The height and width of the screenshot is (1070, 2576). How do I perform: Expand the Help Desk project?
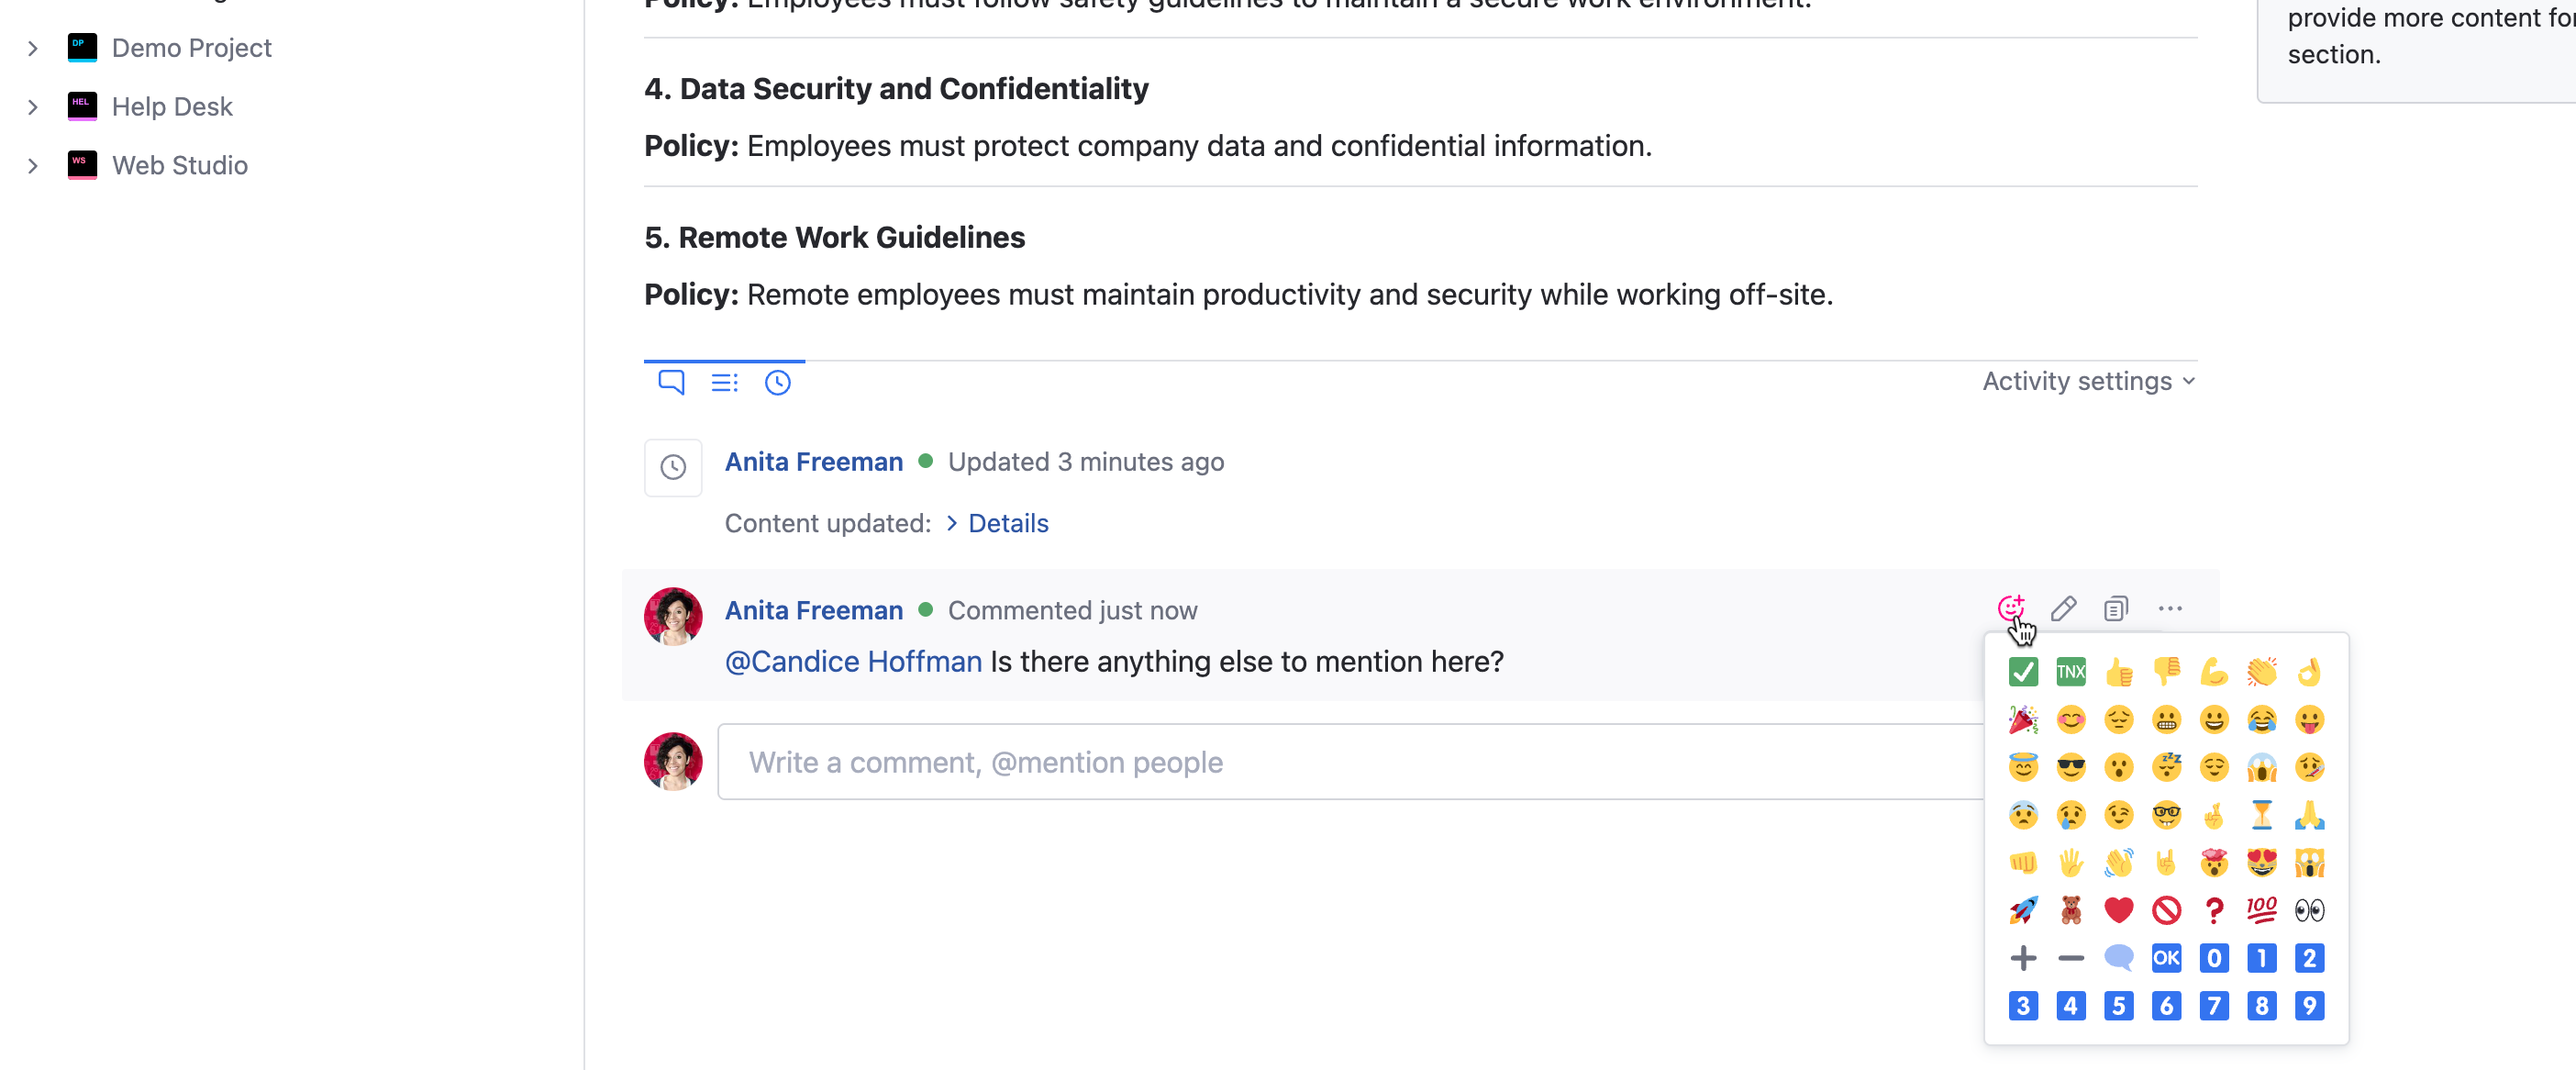pyautogui.click(x=33, y=107)
